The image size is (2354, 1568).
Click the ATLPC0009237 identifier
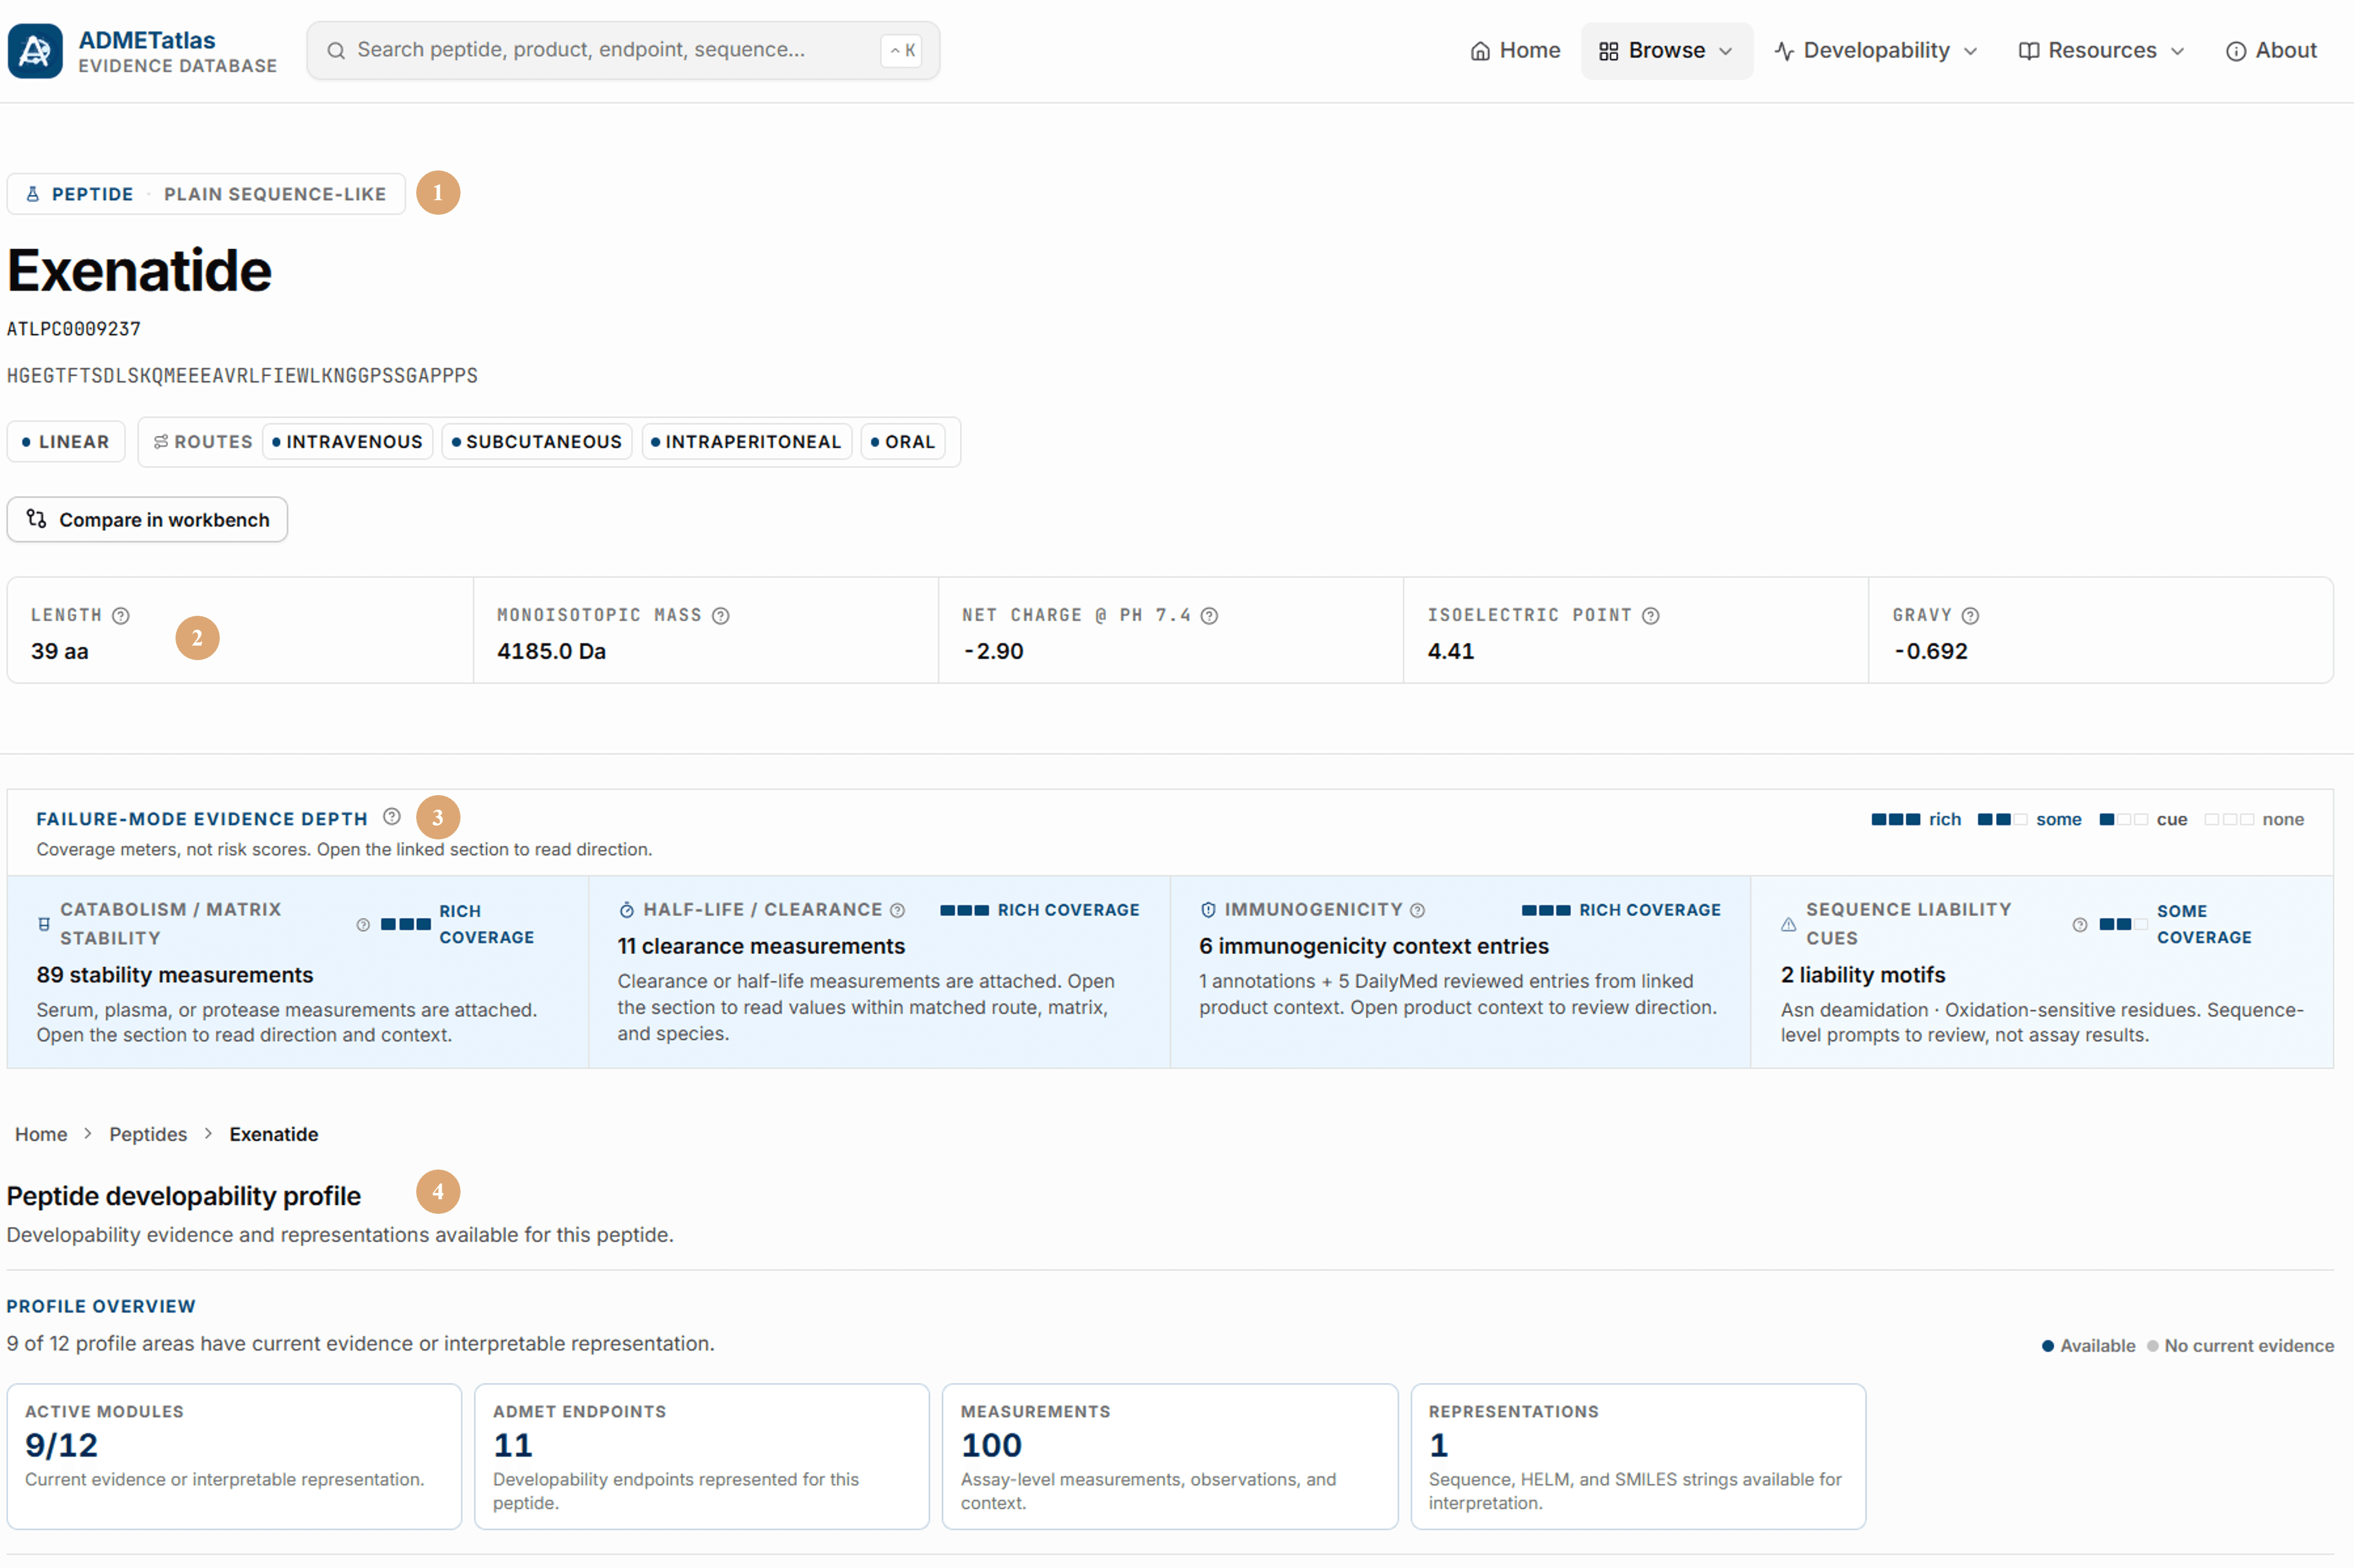74,329
